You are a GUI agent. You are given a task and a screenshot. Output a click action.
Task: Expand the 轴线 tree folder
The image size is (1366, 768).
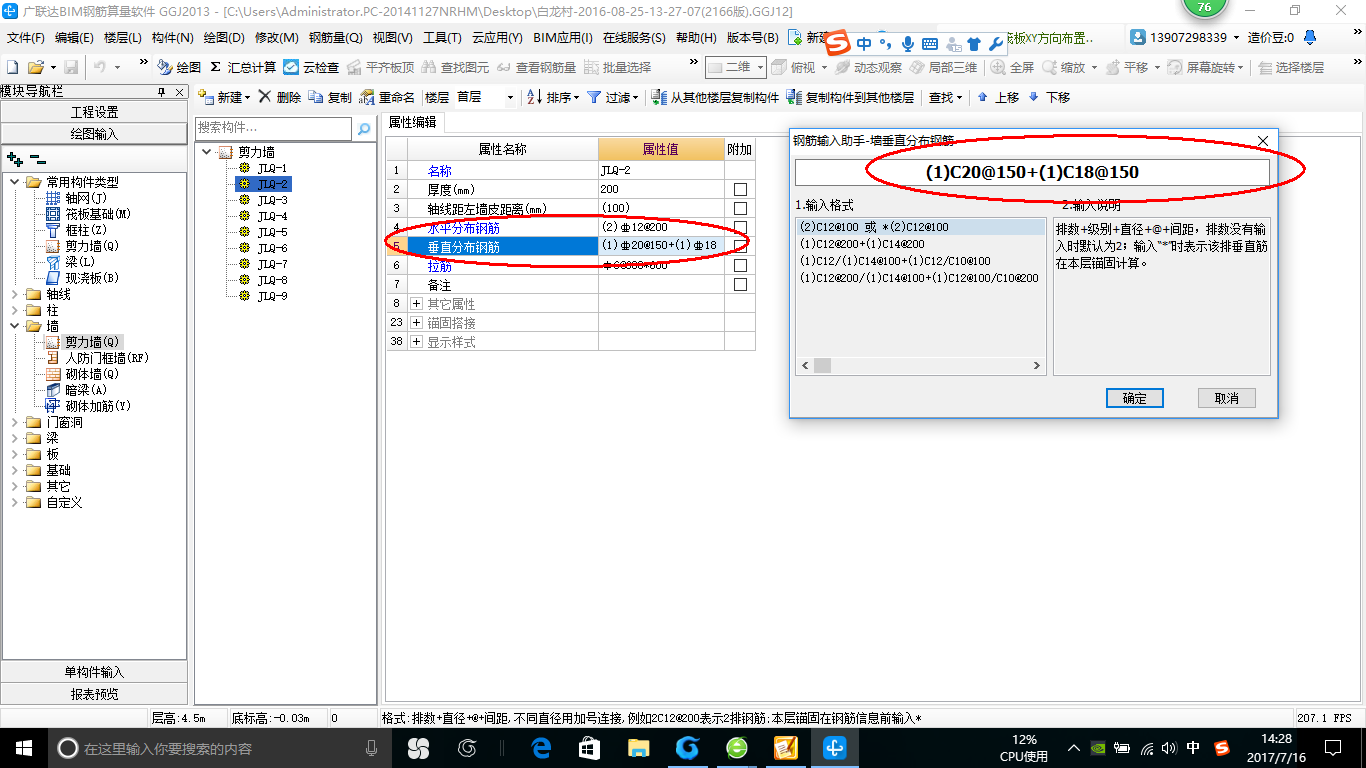pyautogui.click(x=15, y=294)
